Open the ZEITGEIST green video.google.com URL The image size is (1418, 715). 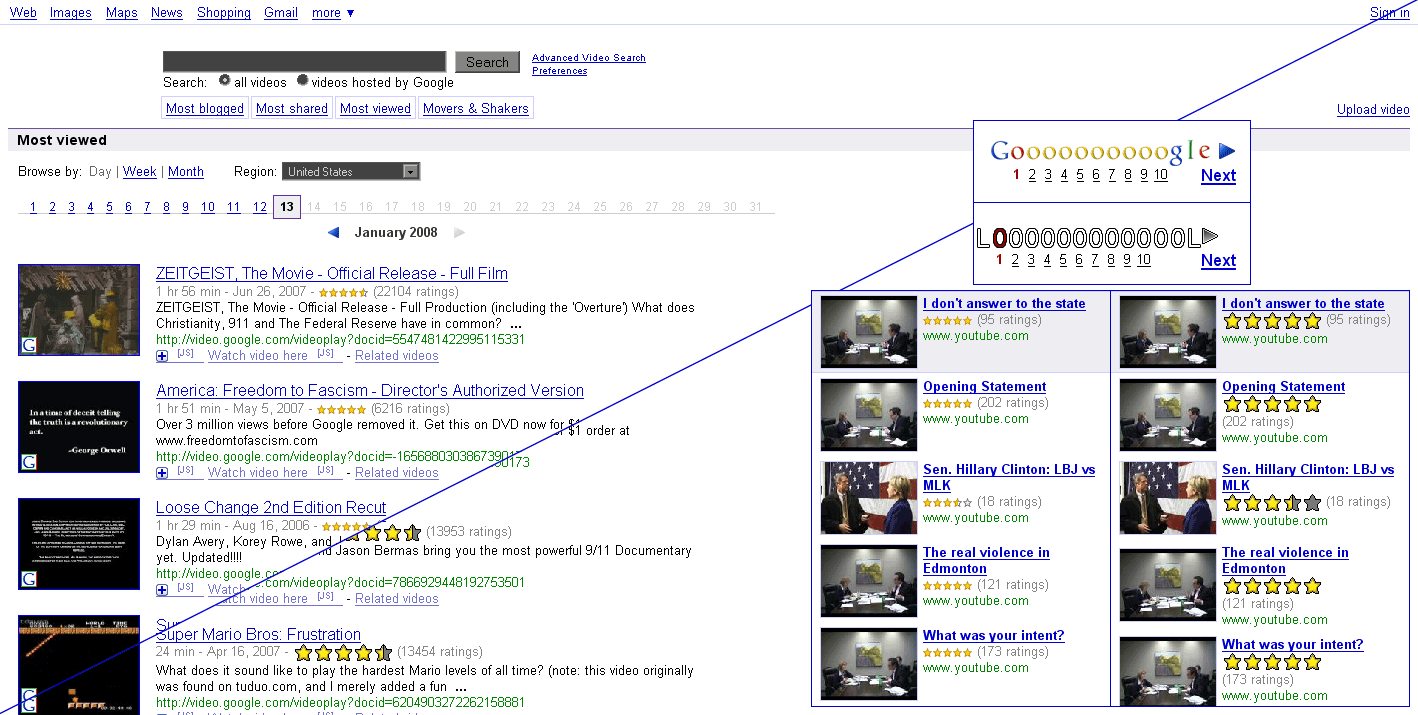click(341, 340)
